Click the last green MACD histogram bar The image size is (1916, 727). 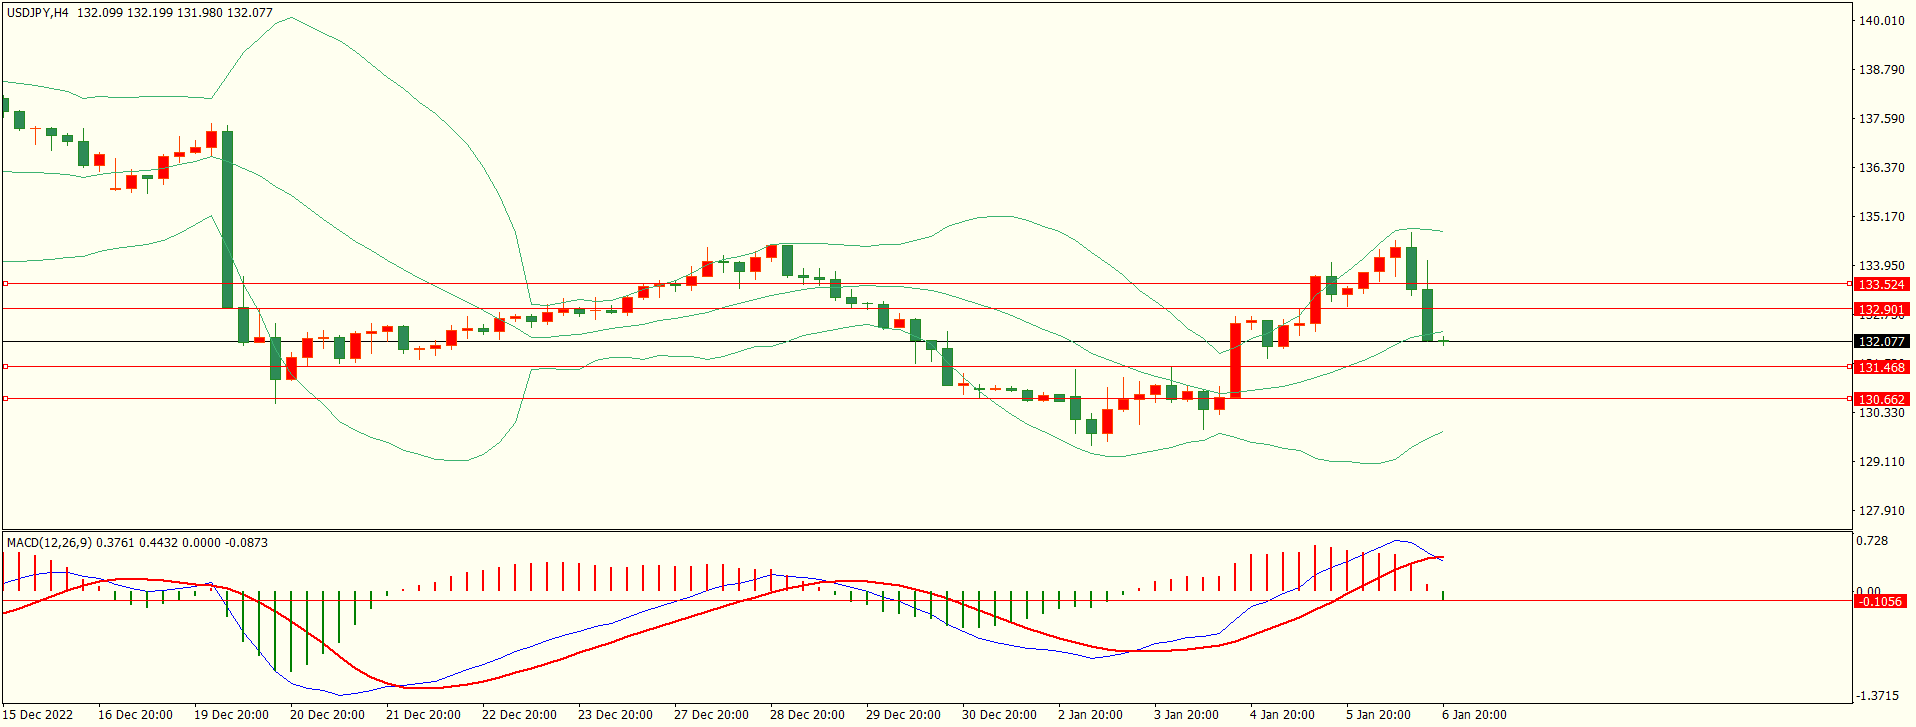tap(1444, 596)
